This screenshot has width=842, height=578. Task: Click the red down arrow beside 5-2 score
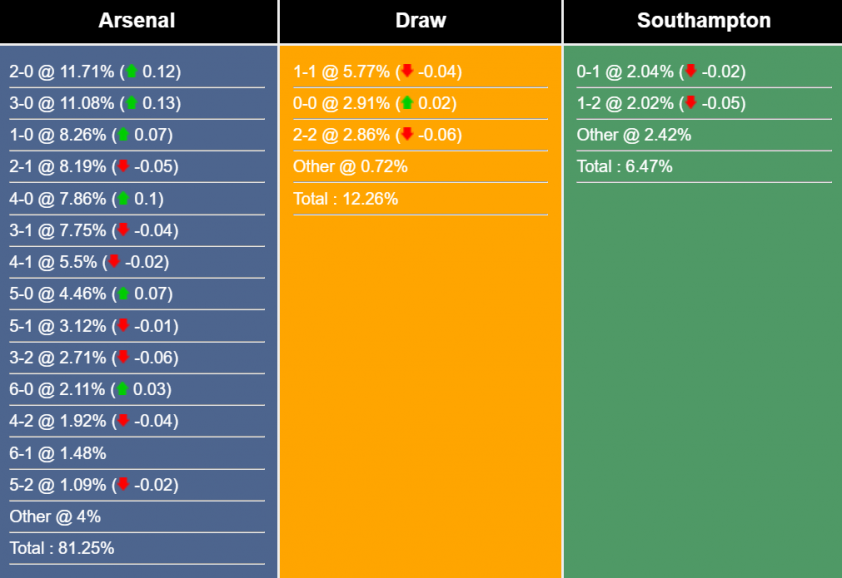(123, 485)
